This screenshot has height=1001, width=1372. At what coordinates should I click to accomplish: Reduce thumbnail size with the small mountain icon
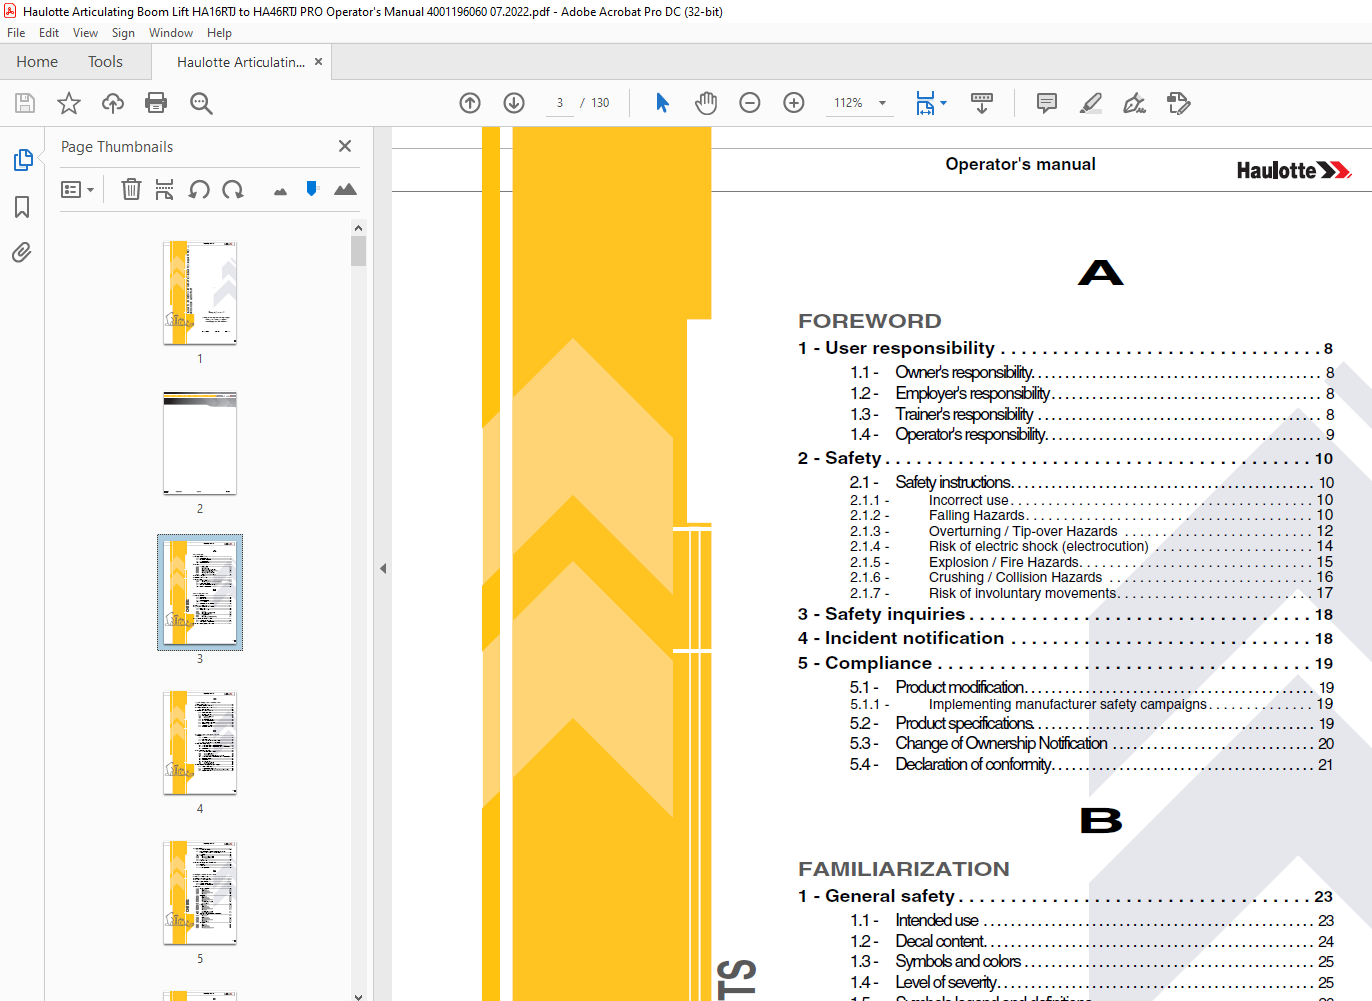280,191
